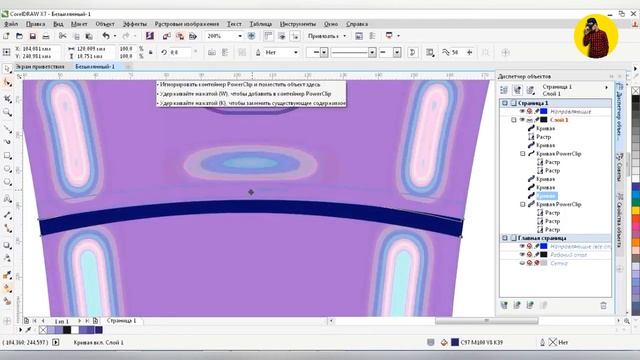
Task: Click the Export icon in standard toolbar
Action: tap(180, 36)
